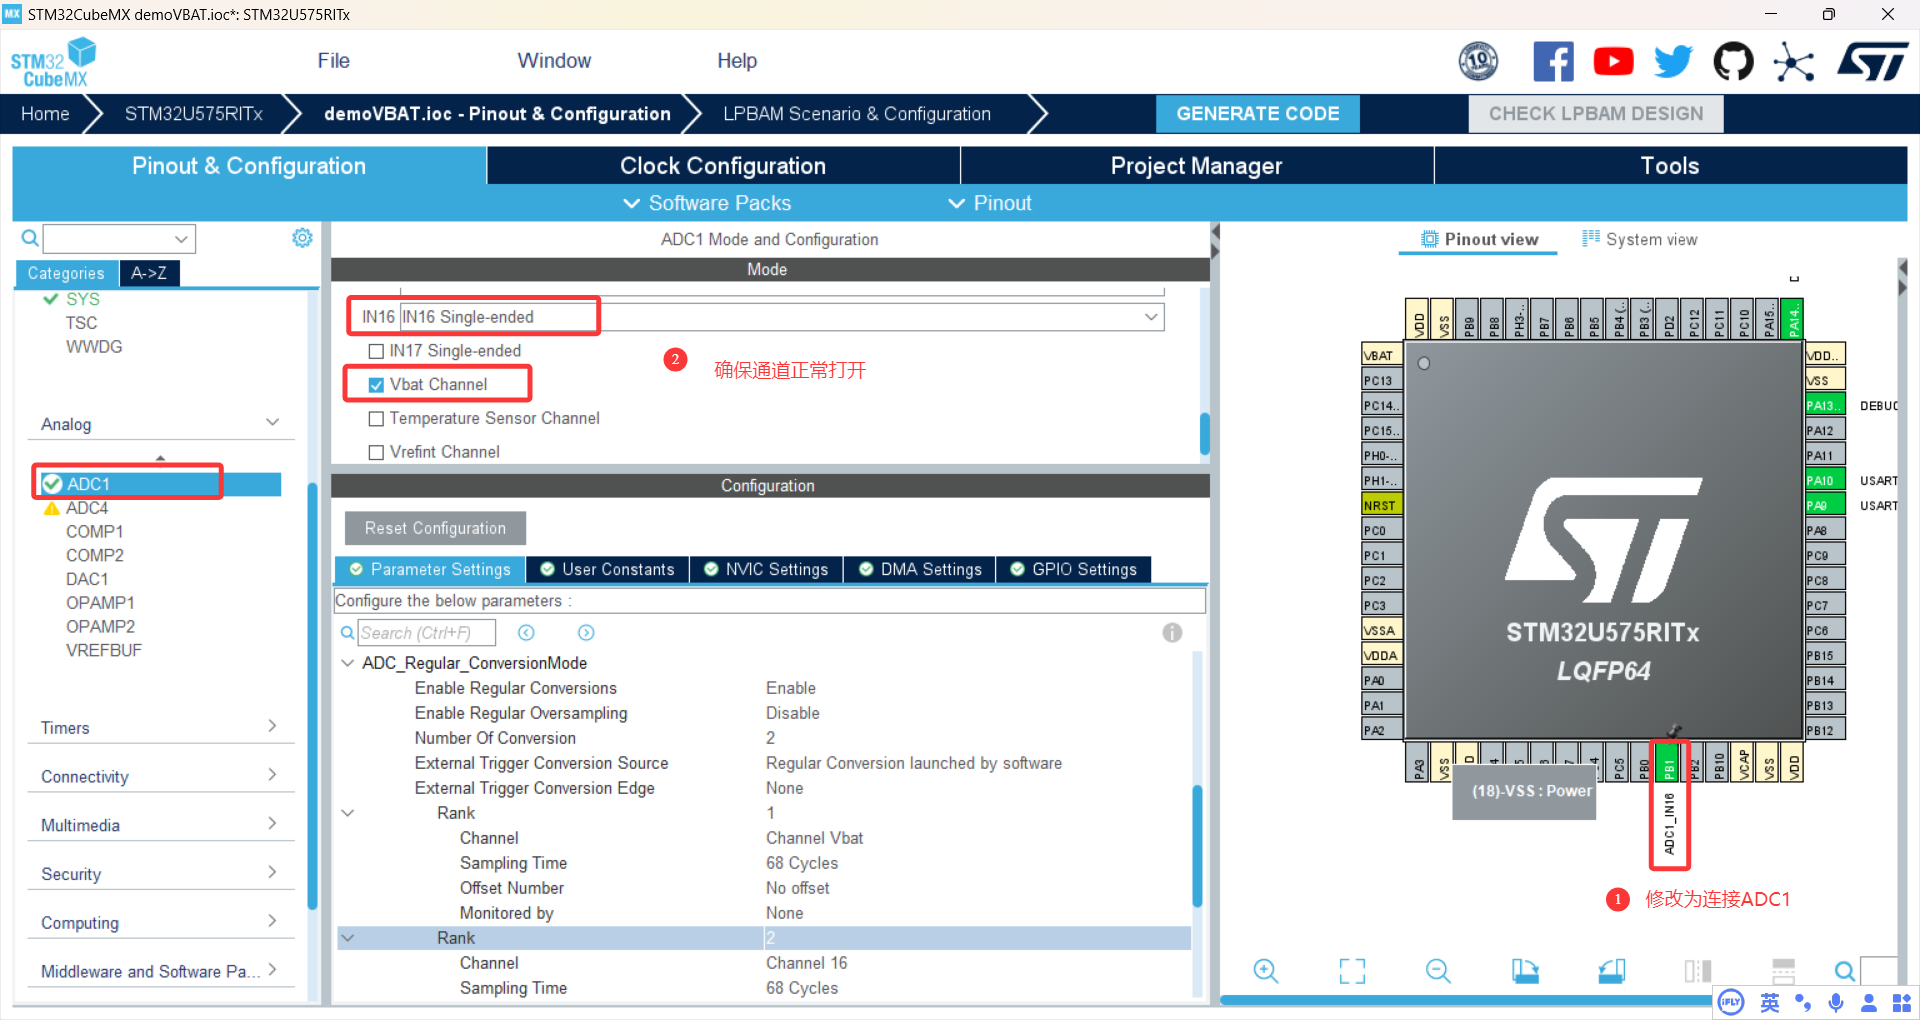Image resolution: width=1920 pixels, height=1020 pixels.
Task: Open the File menu
Action: tap(333, 61)
